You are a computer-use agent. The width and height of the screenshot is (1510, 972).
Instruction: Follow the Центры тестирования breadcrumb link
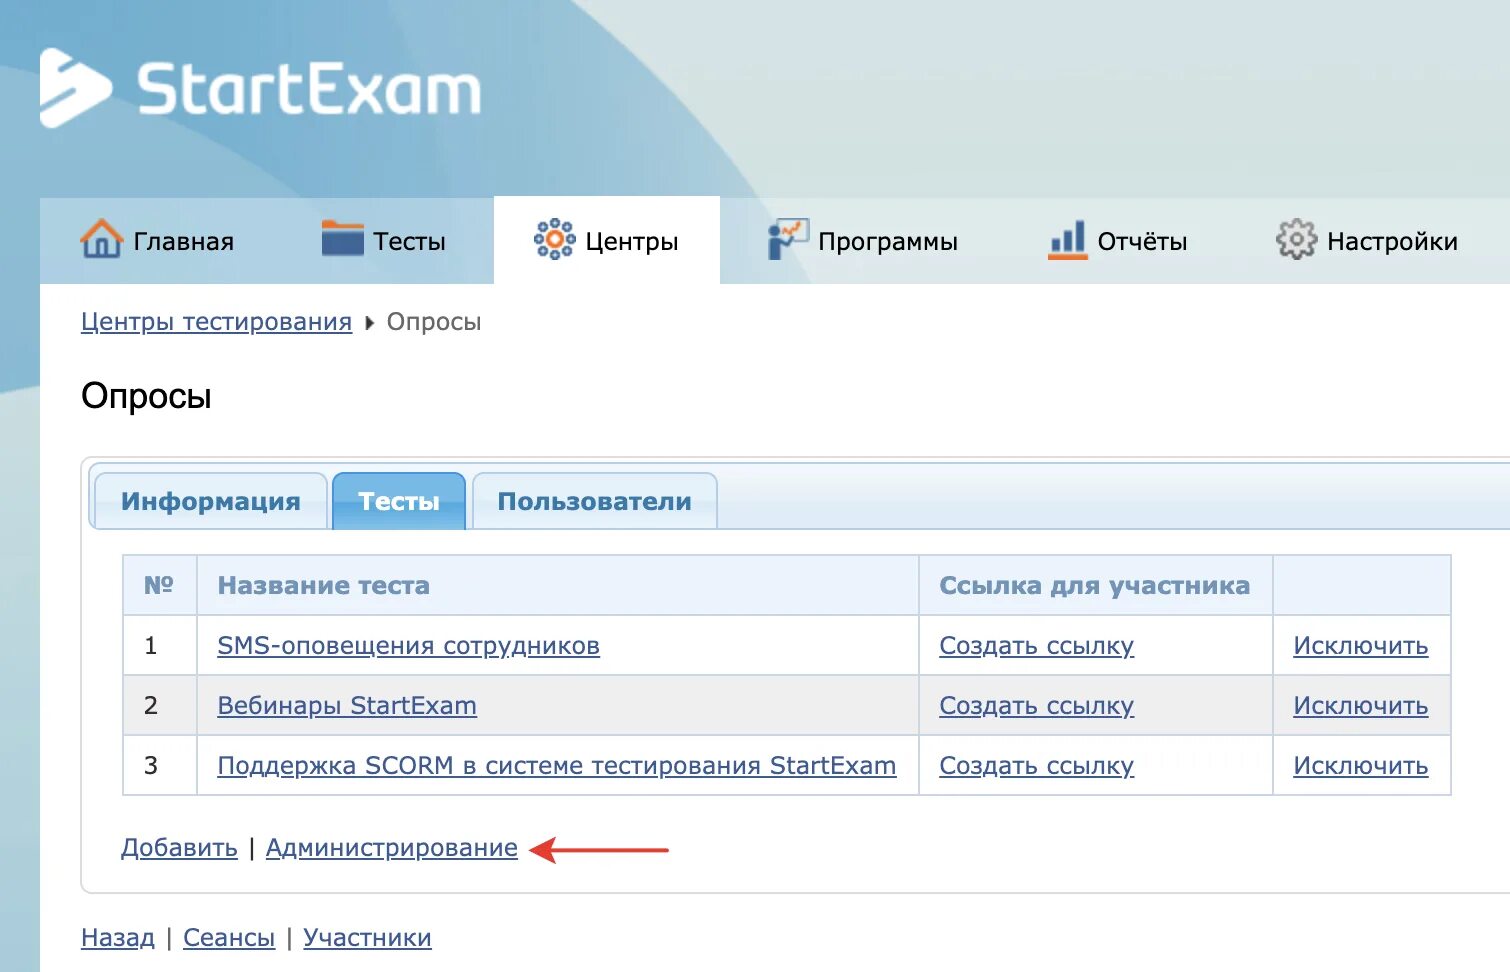[216, 322]
